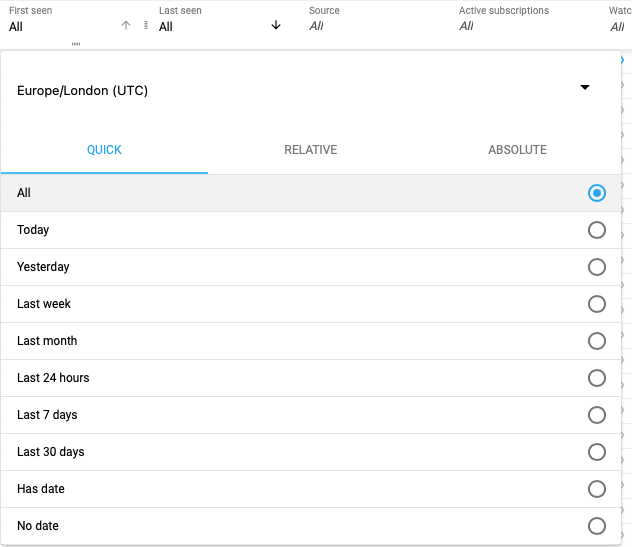Select the No date radio button
The width and height of the screenshot is (632, 547).
[597, 526]
